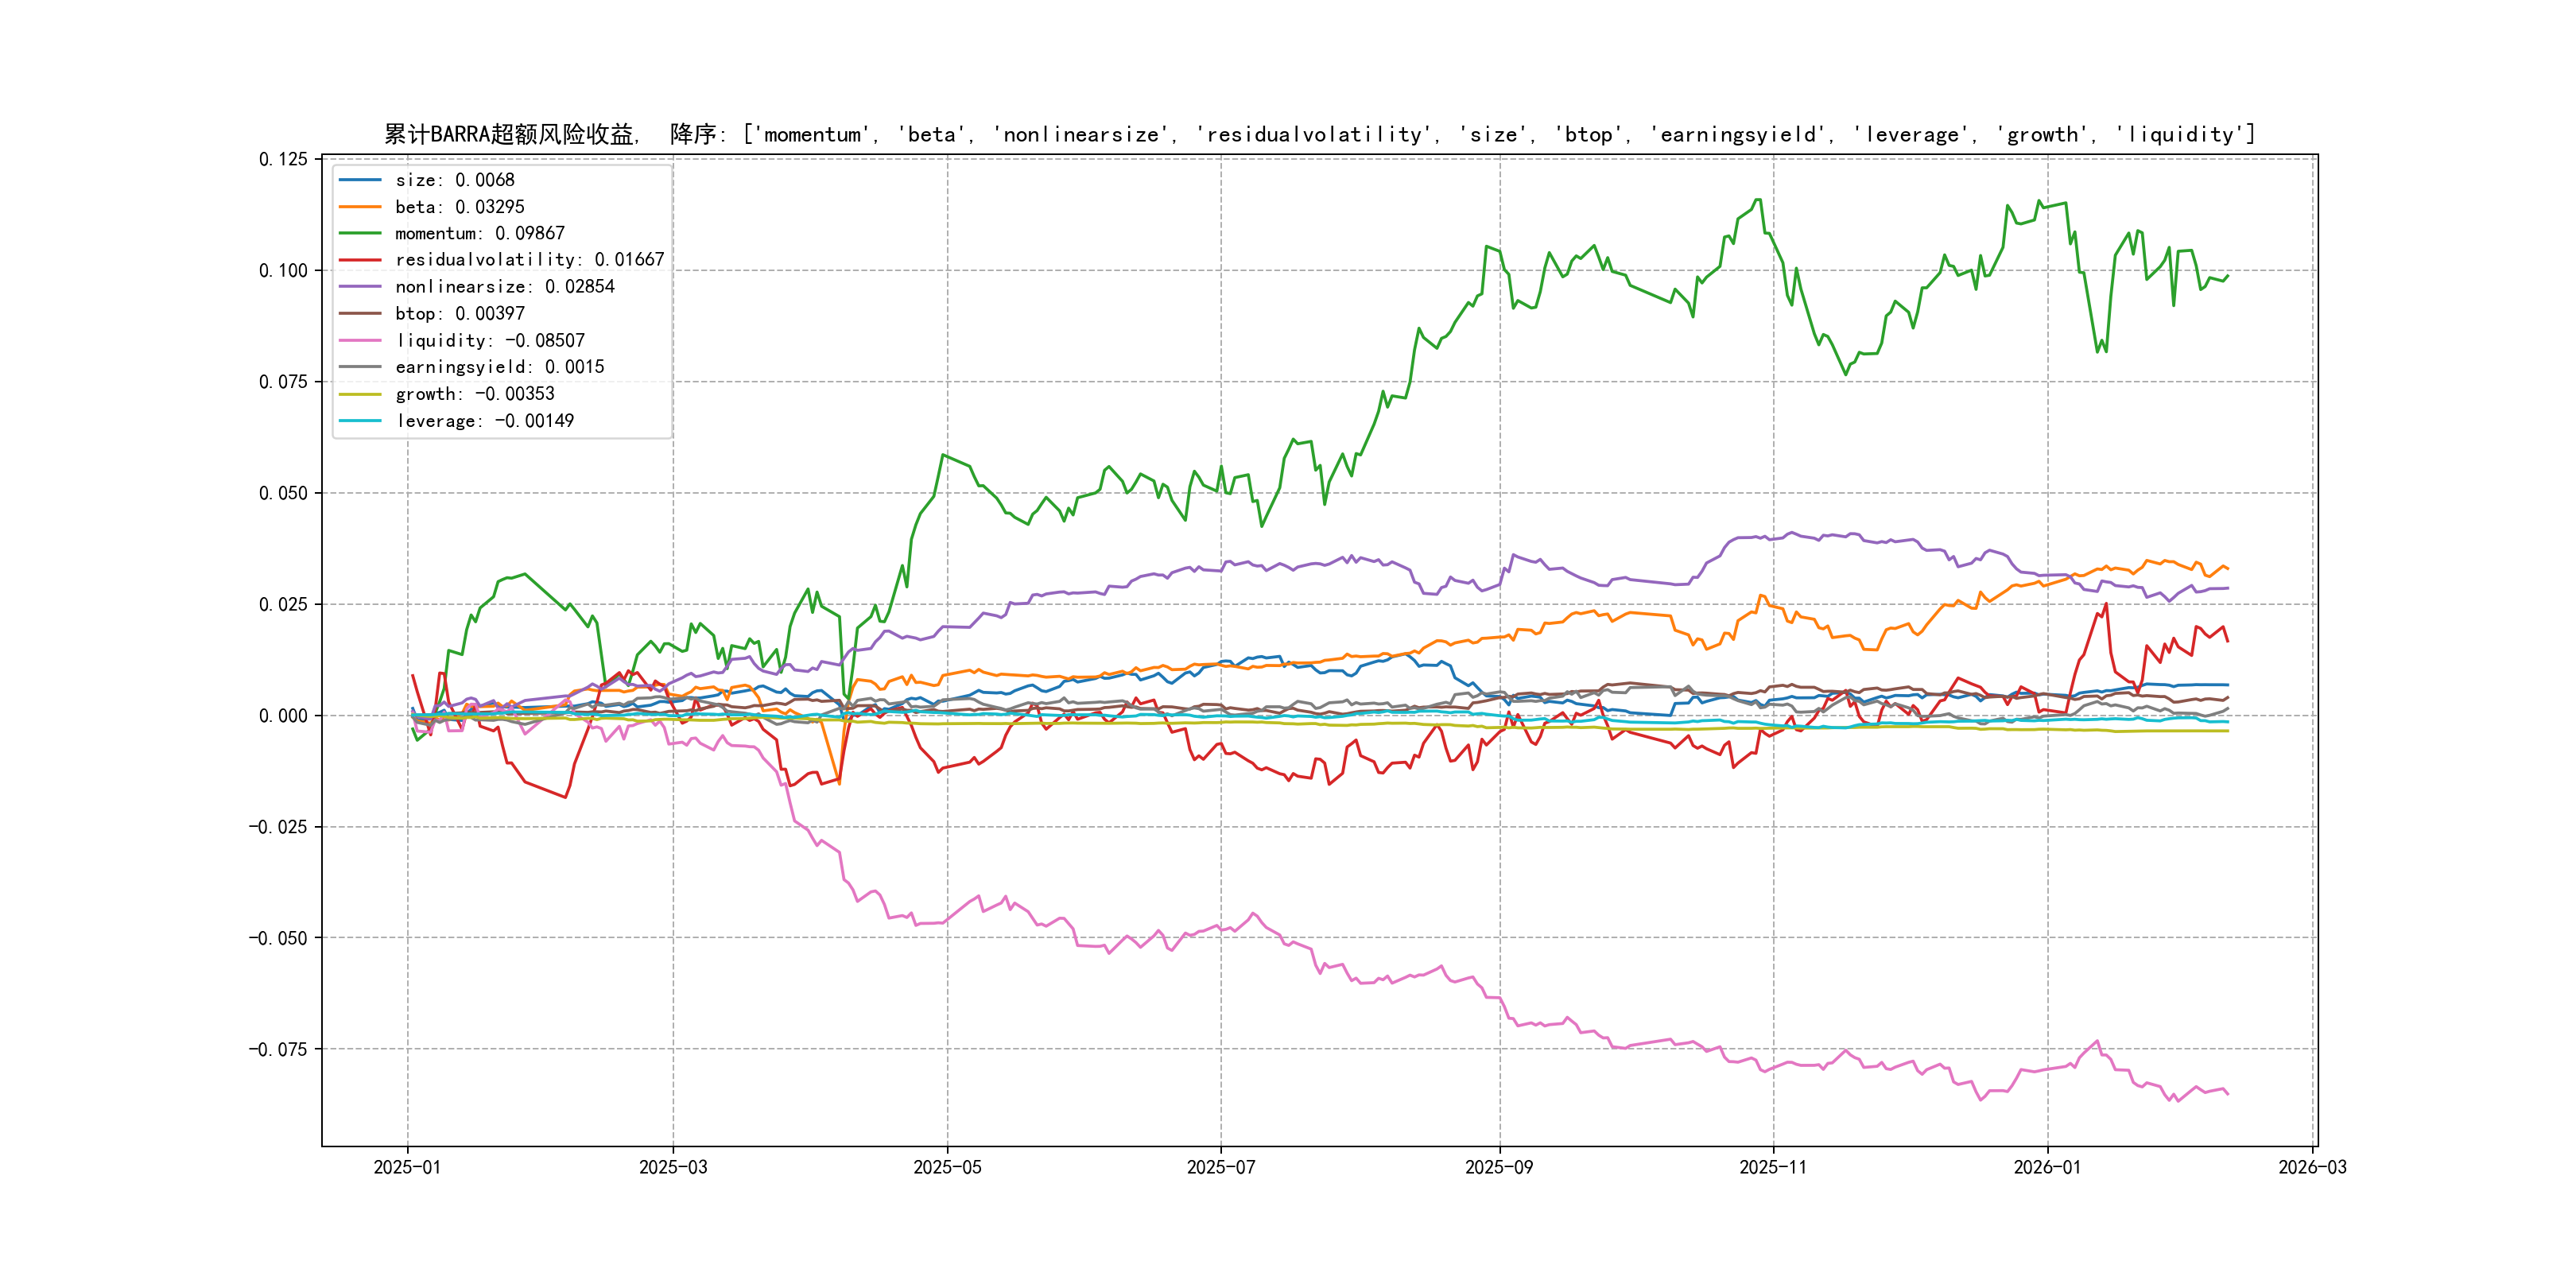Screen dimensions: 2576x1288
Task: Click the 2025-09 x-axis tick label
Action: 1499,1167
